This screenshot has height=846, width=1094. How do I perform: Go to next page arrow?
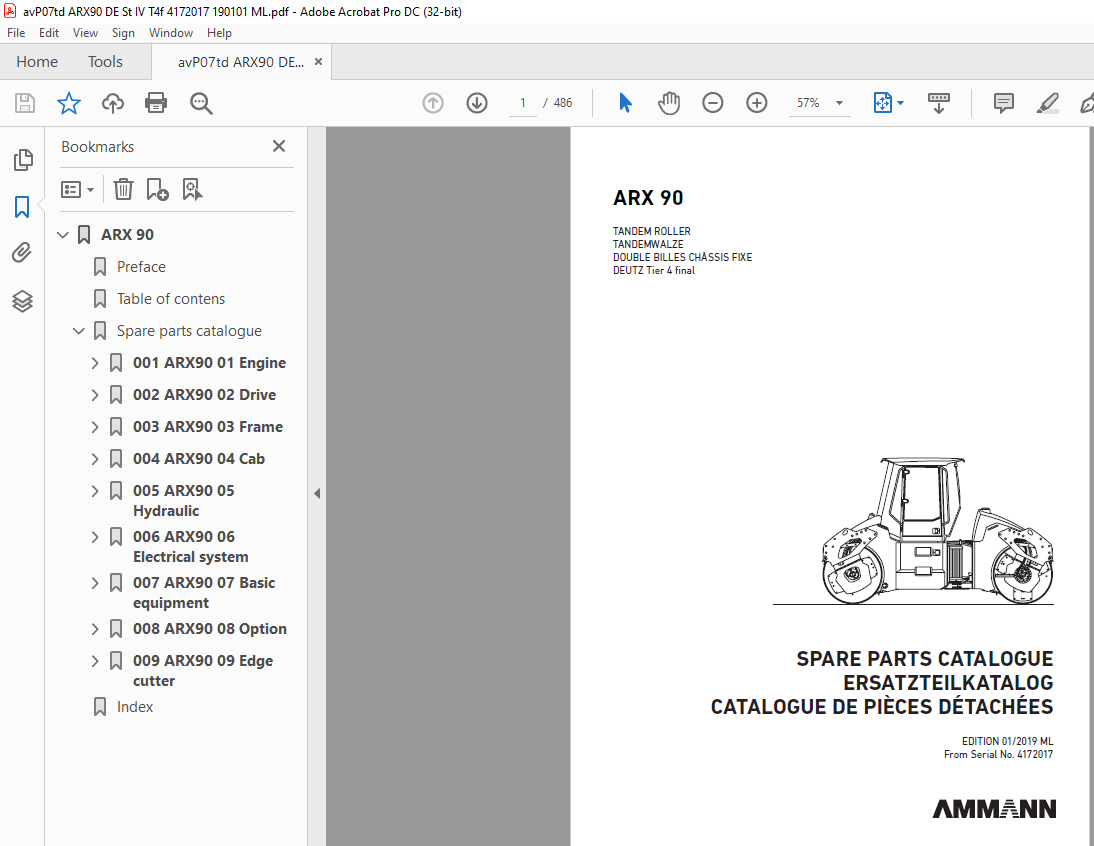[x=477, y=103]
